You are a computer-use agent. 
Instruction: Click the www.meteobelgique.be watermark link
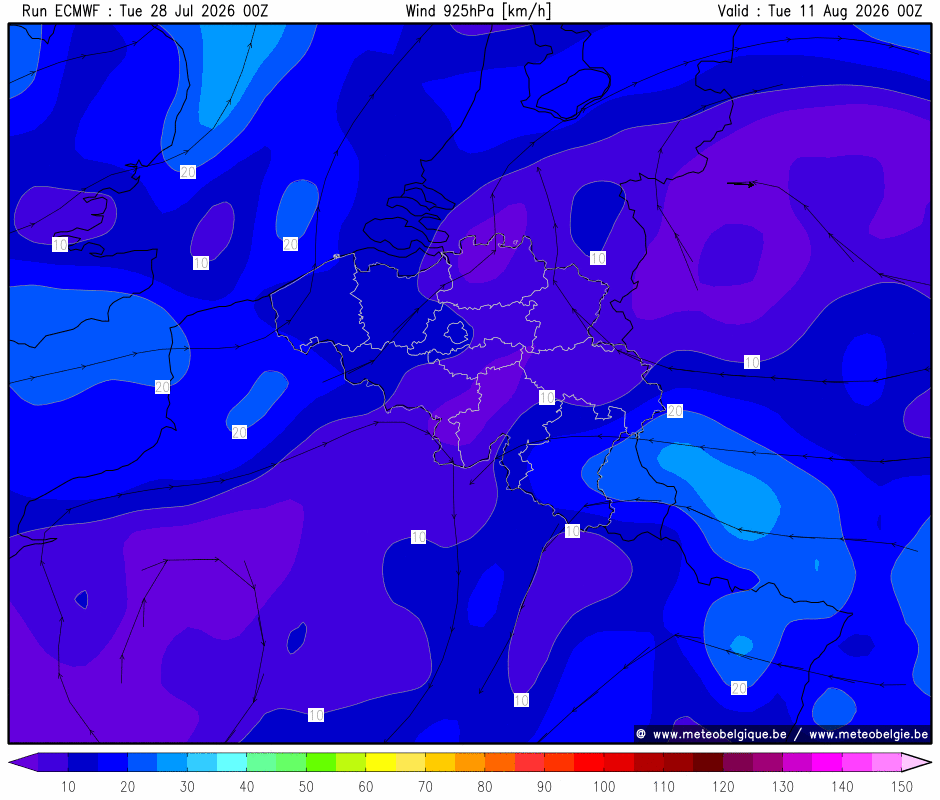719,734
